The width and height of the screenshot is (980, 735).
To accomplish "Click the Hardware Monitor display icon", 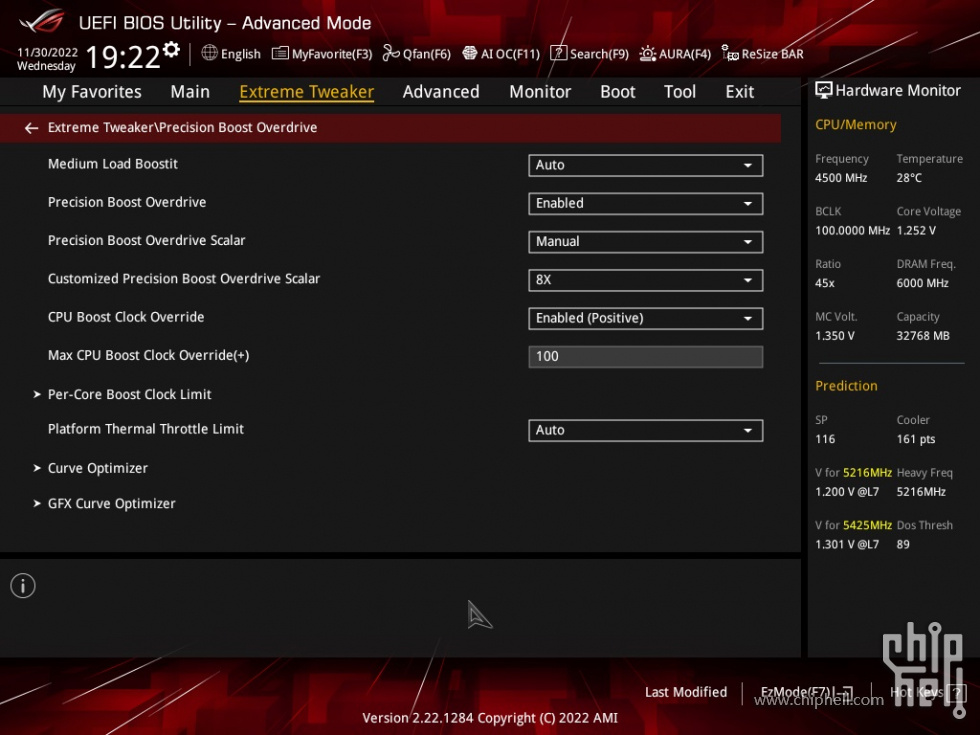I will click(x=824, y=91).
